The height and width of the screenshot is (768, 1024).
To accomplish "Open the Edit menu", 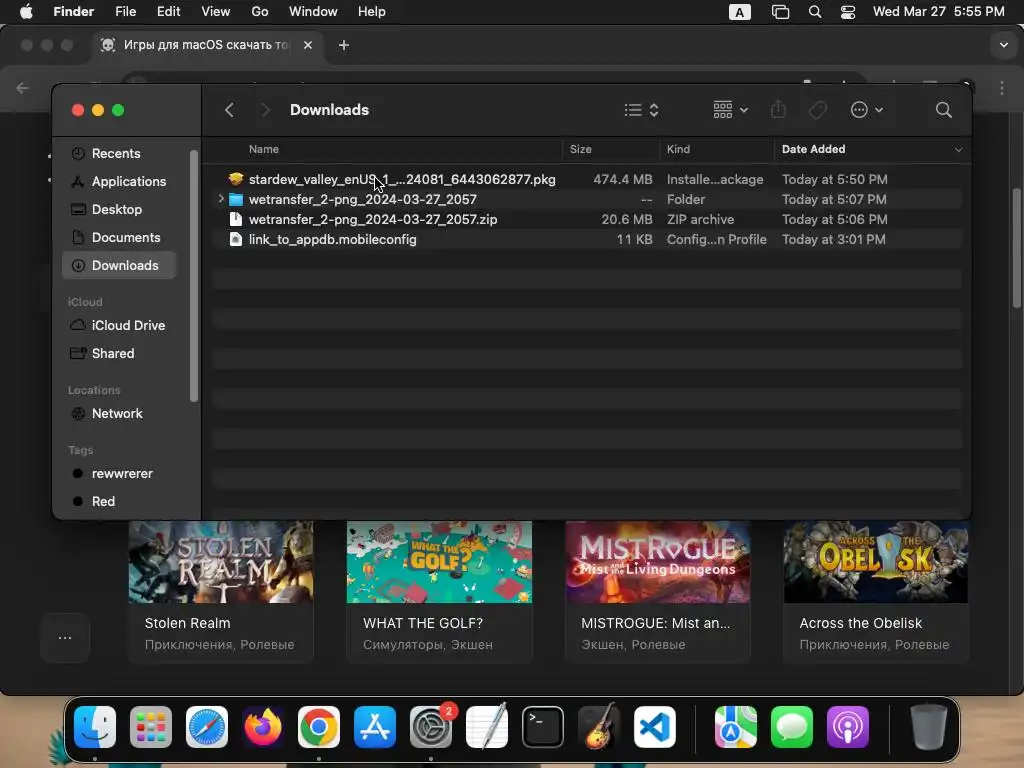I will pos(168,12).
